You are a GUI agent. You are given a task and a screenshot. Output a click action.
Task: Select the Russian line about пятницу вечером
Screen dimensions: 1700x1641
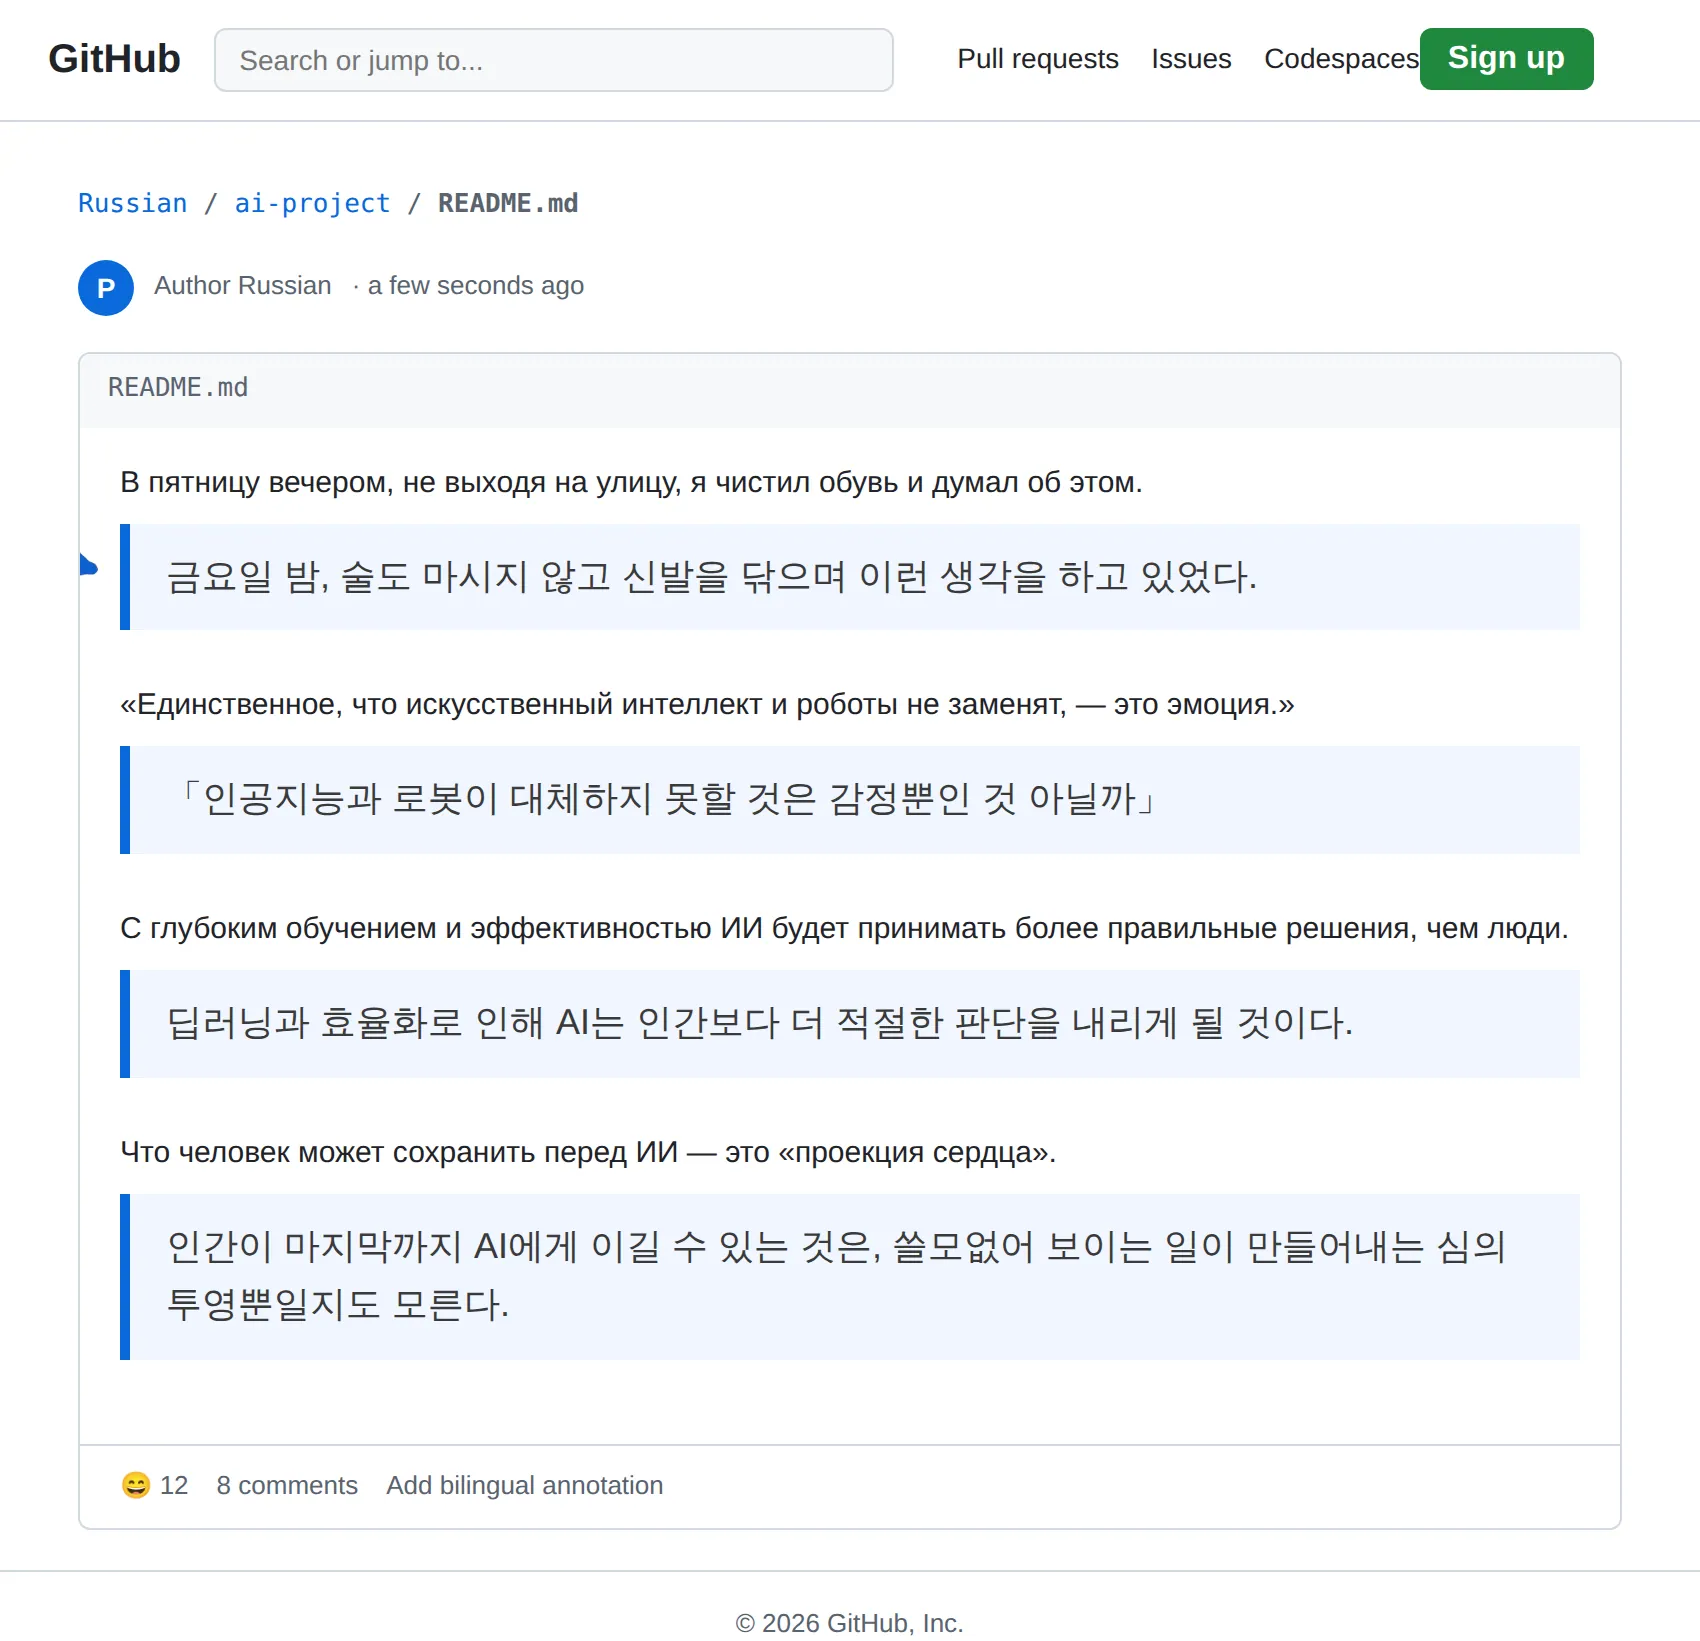tap(631, 482)
